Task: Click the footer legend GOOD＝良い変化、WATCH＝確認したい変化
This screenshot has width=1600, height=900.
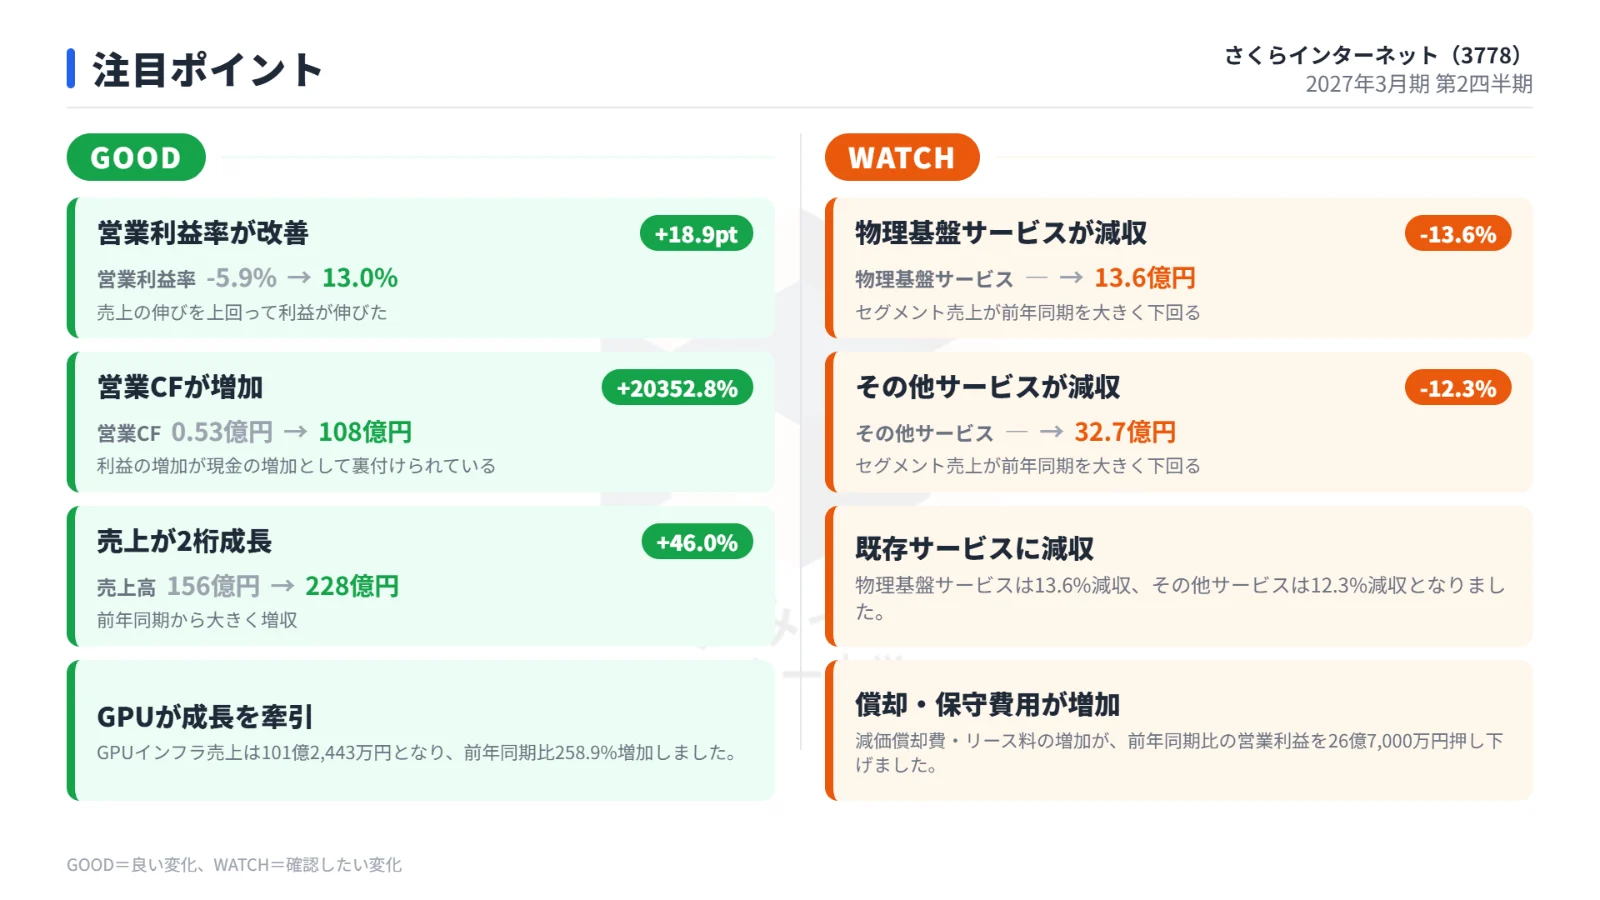Action: pyautogui.click(x=234, y=865)
